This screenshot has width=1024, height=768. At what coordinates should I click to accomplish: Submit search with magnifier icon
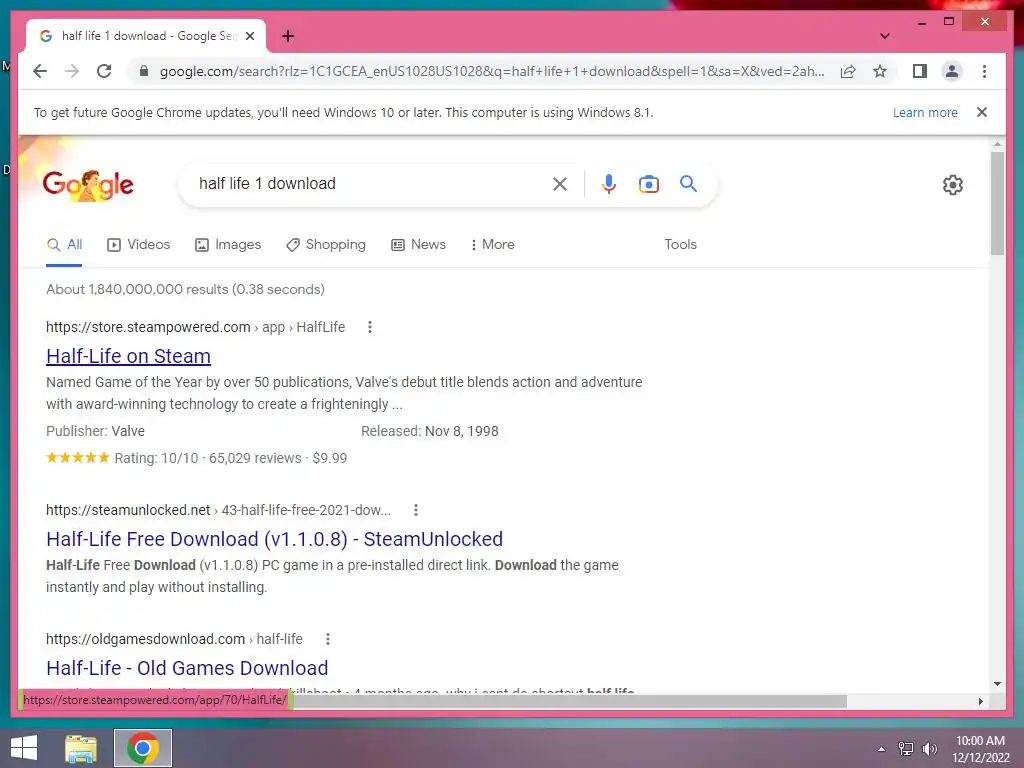coord(688,184)
